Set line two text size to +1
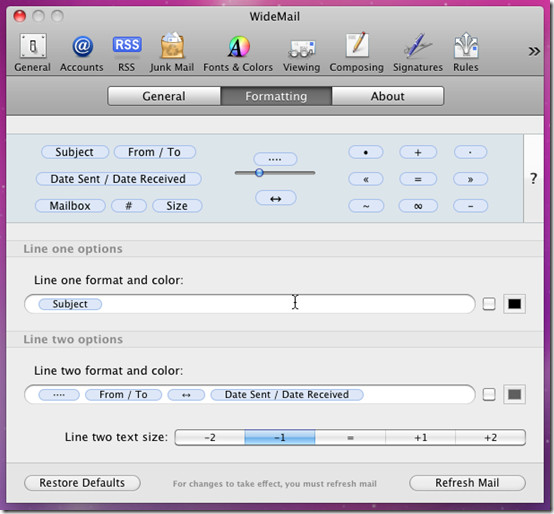The height and width of the screenshot is (514, 554). (420, 438)
